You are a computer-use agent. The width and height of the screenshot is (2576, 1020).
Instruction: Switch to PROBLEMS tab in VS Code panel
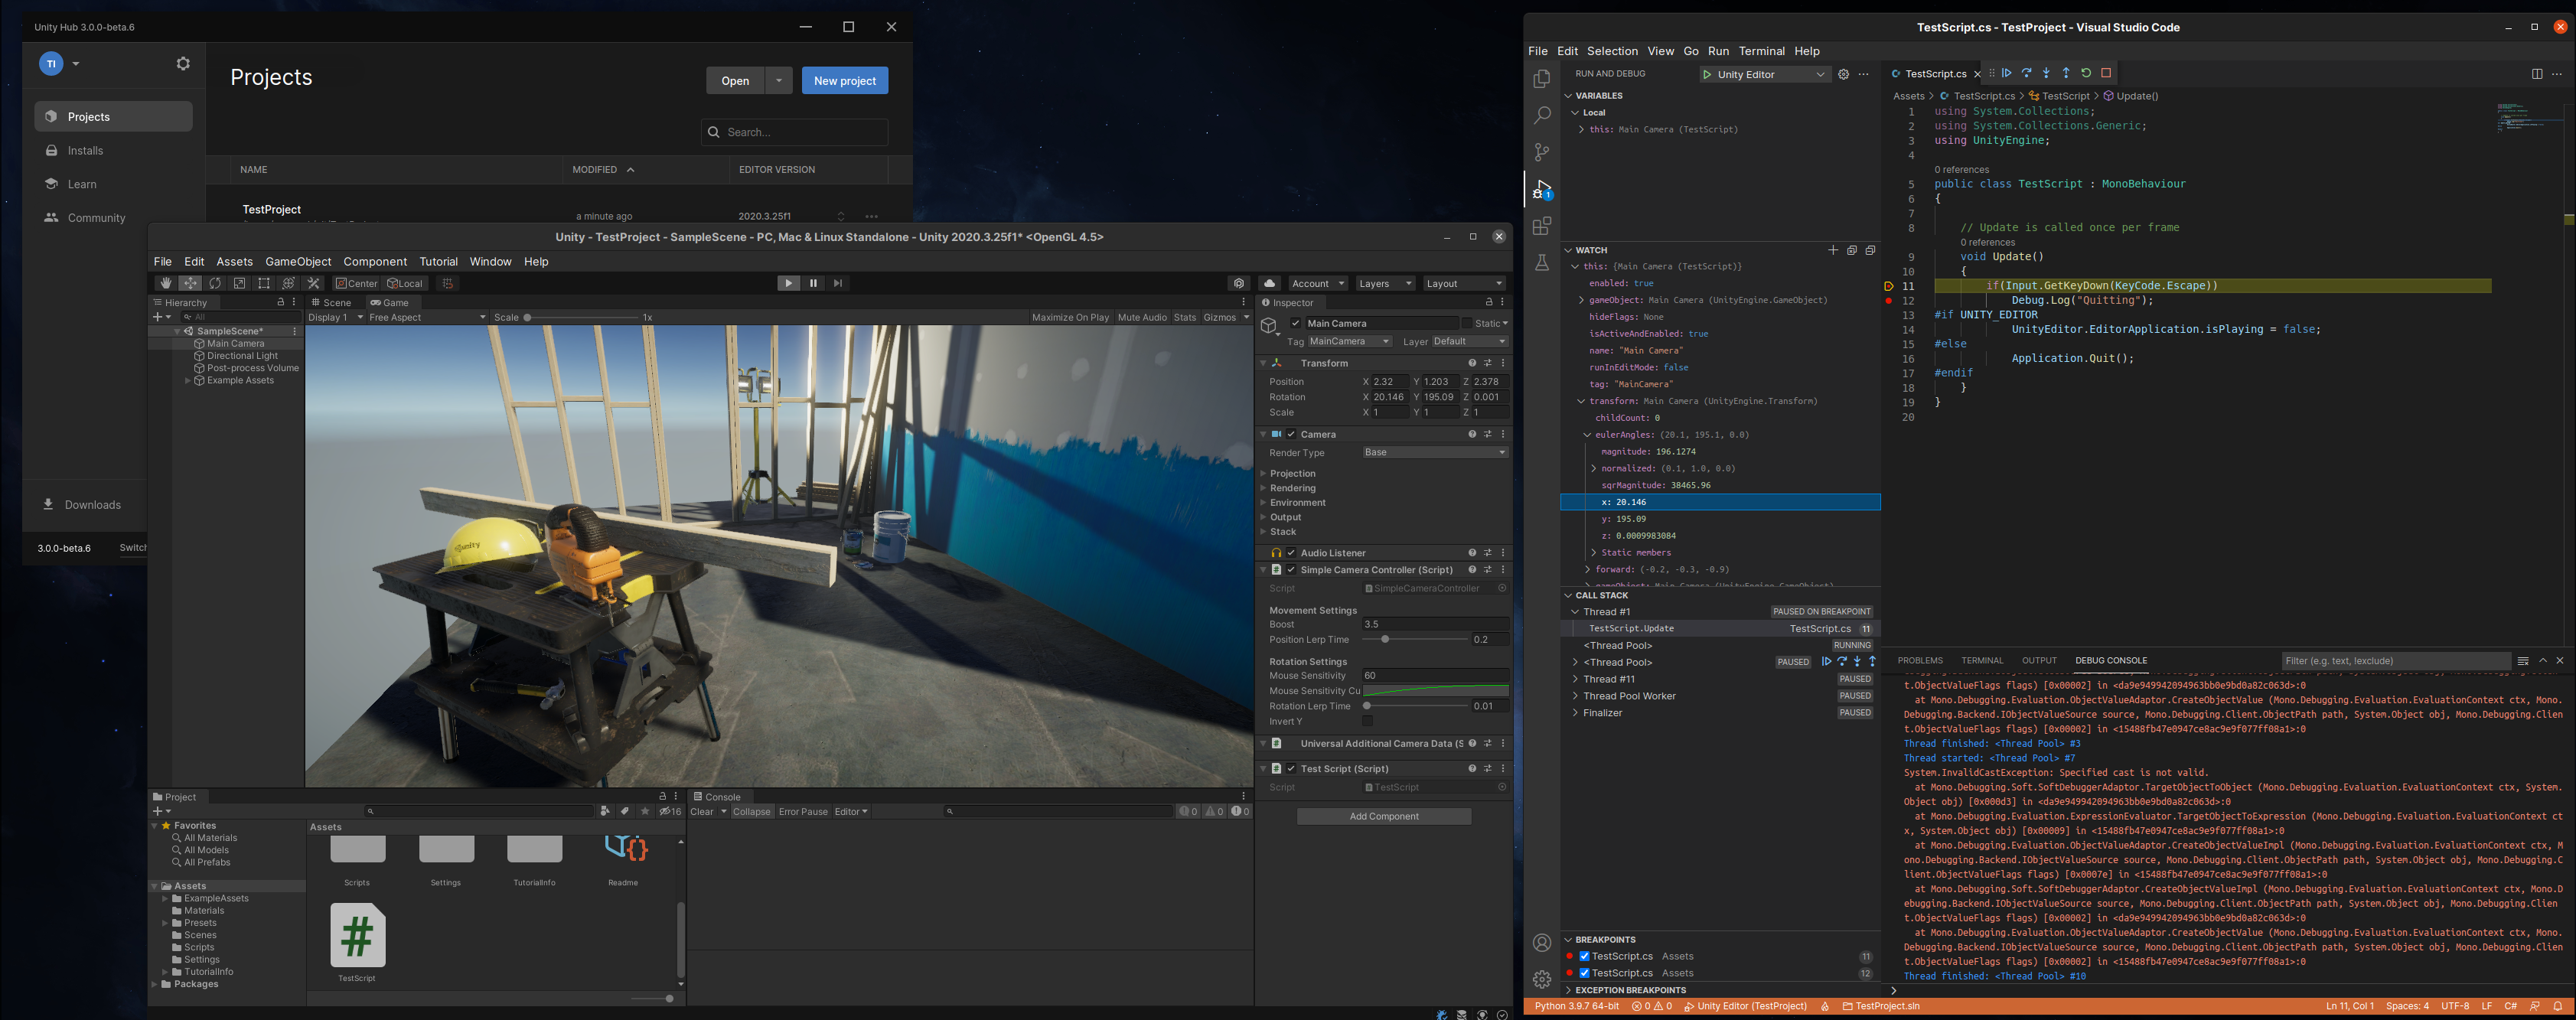click(1920, 660)
